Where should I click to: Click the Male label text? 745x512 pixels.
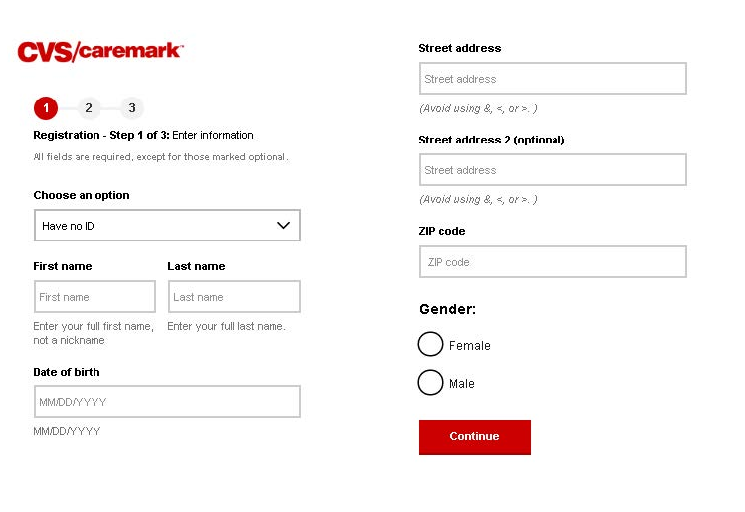click(x=462, y=384)
